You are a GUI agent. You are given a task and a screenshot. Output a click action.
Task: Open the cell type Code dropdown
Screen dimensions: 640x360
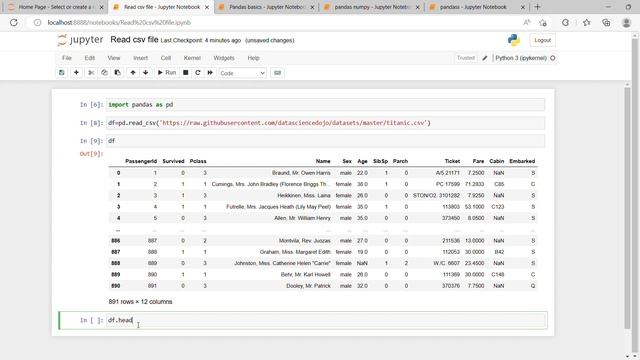[242, 73]
